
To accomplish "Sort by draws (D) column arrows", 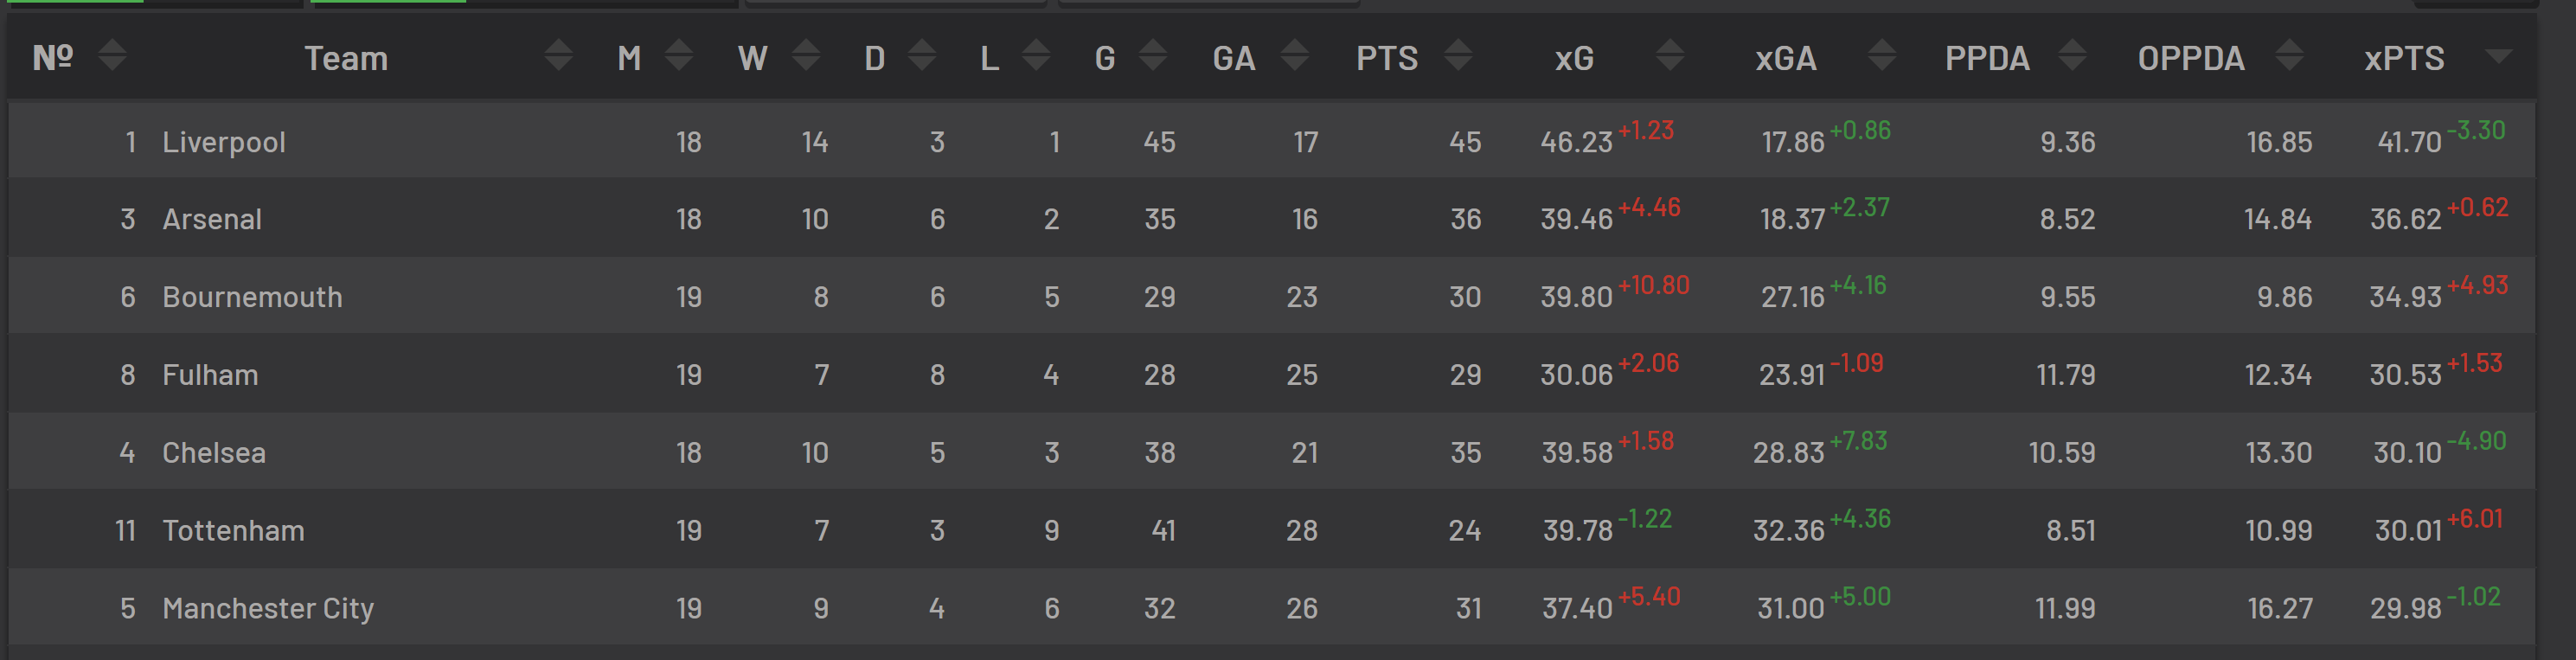I will (922, 55).
